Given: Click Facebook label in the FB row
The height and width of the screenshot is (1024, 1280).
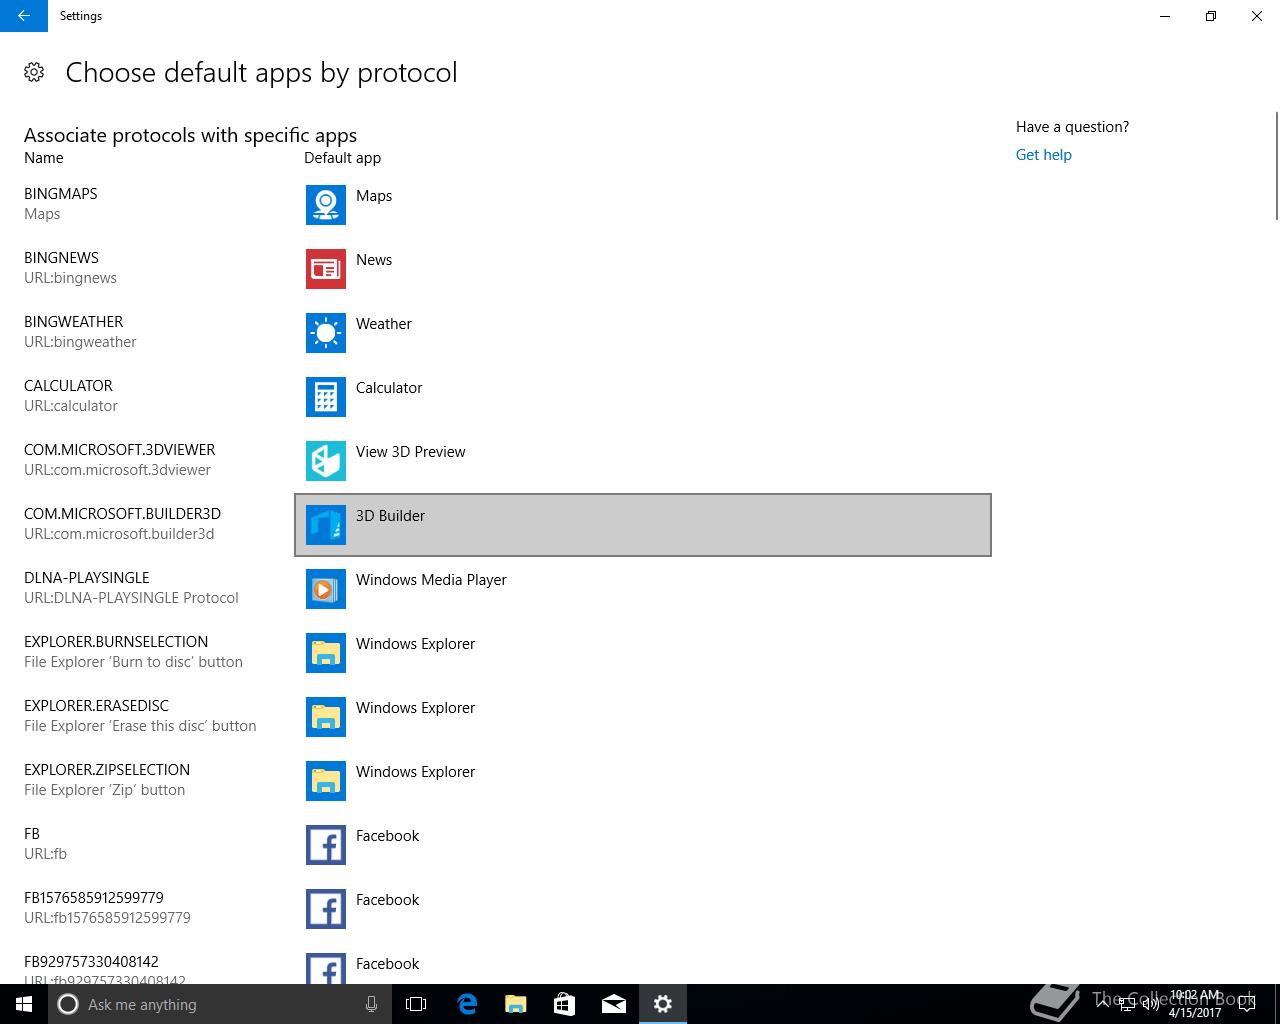Looking at the screenshot, I should click(x=388, y=836).
